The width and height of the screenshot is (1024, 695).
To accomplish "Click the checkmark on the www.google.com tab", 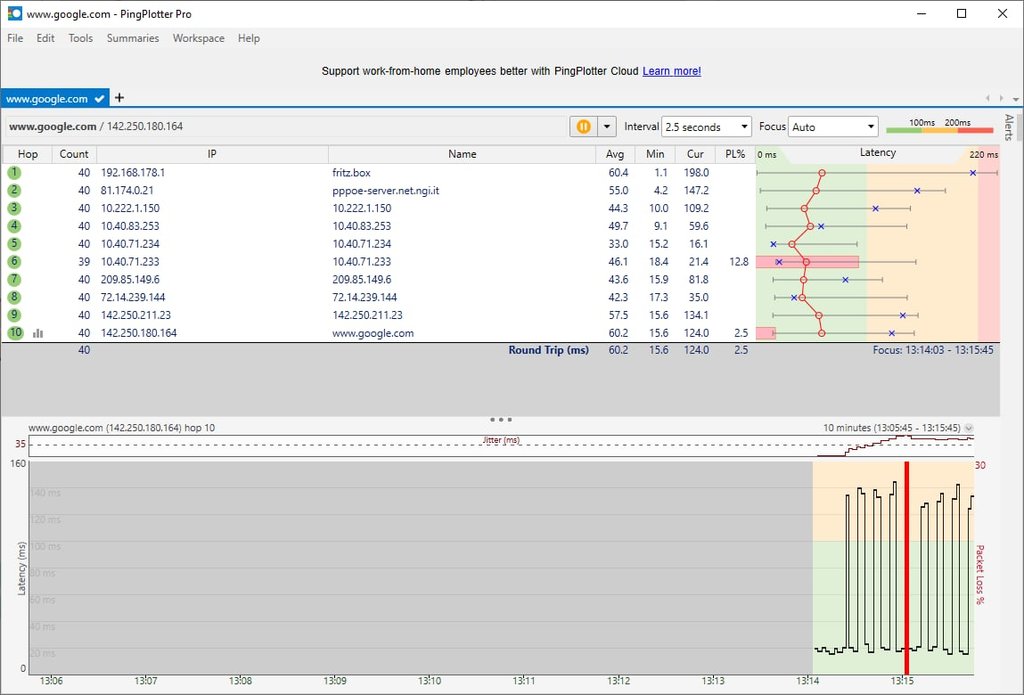I will coord(99,99).
